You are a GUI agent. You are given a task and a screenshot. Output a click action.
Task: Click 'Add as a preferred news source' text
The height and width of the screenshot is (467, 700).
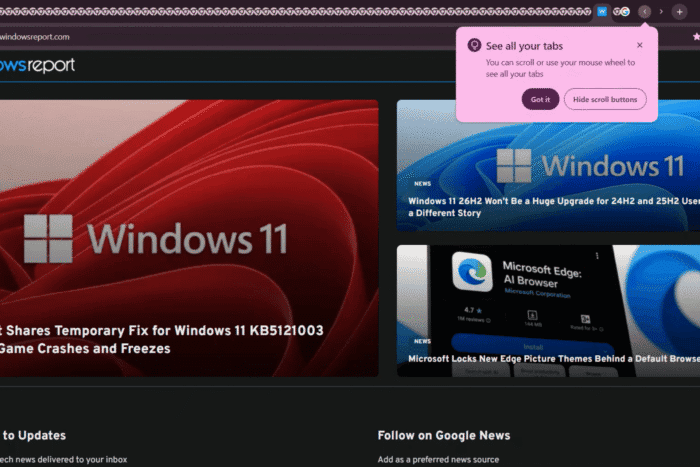(438, 459)
